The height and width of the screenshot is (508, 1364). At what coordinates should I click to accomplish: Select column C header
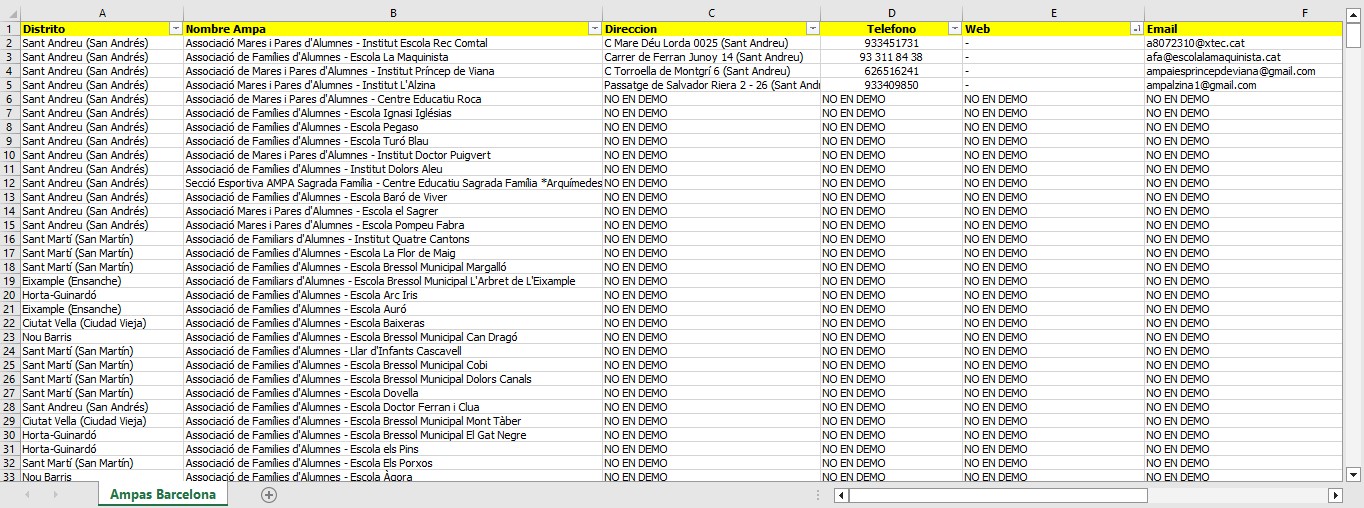coord(711,13)
